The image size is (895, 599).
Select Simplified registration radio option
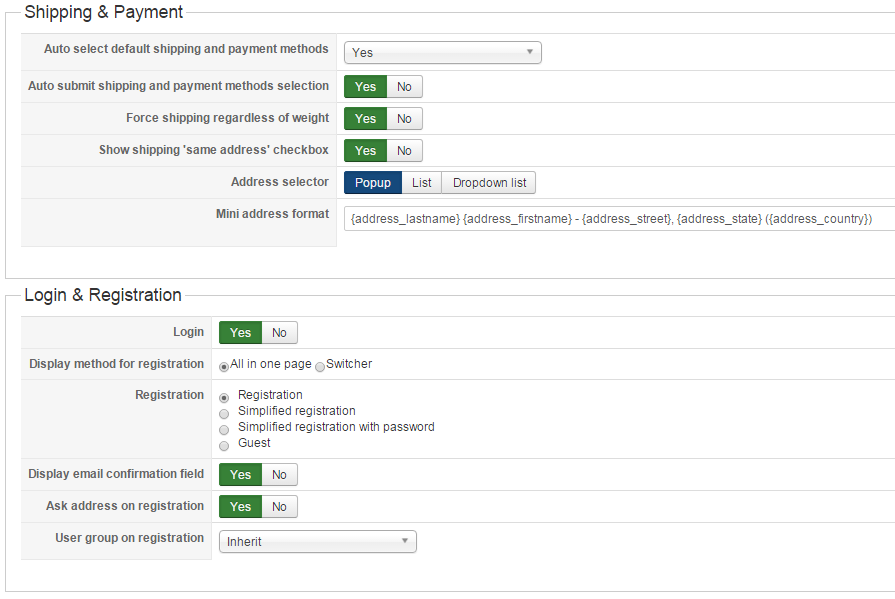[224, 413]
